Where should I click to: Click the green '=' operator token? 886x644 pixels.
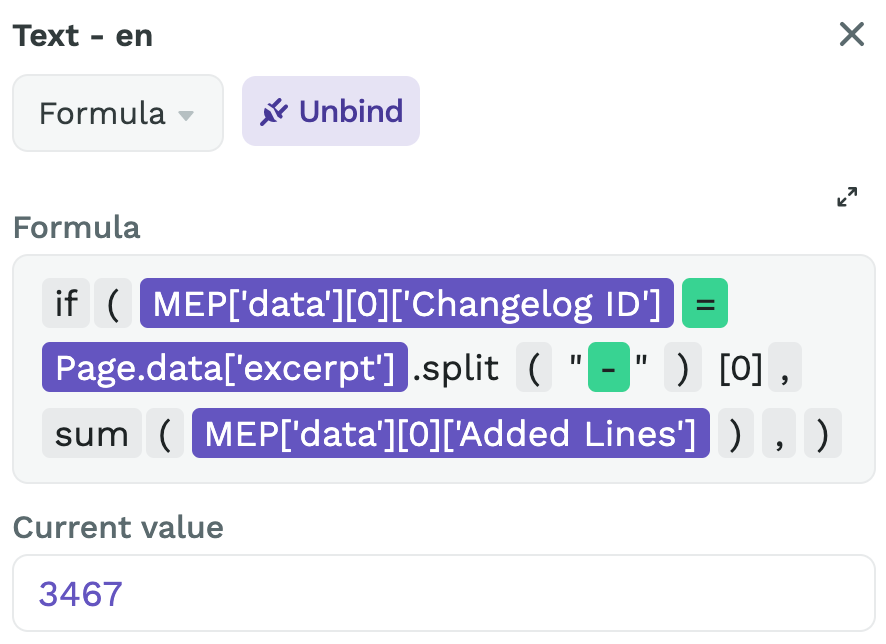705,303
